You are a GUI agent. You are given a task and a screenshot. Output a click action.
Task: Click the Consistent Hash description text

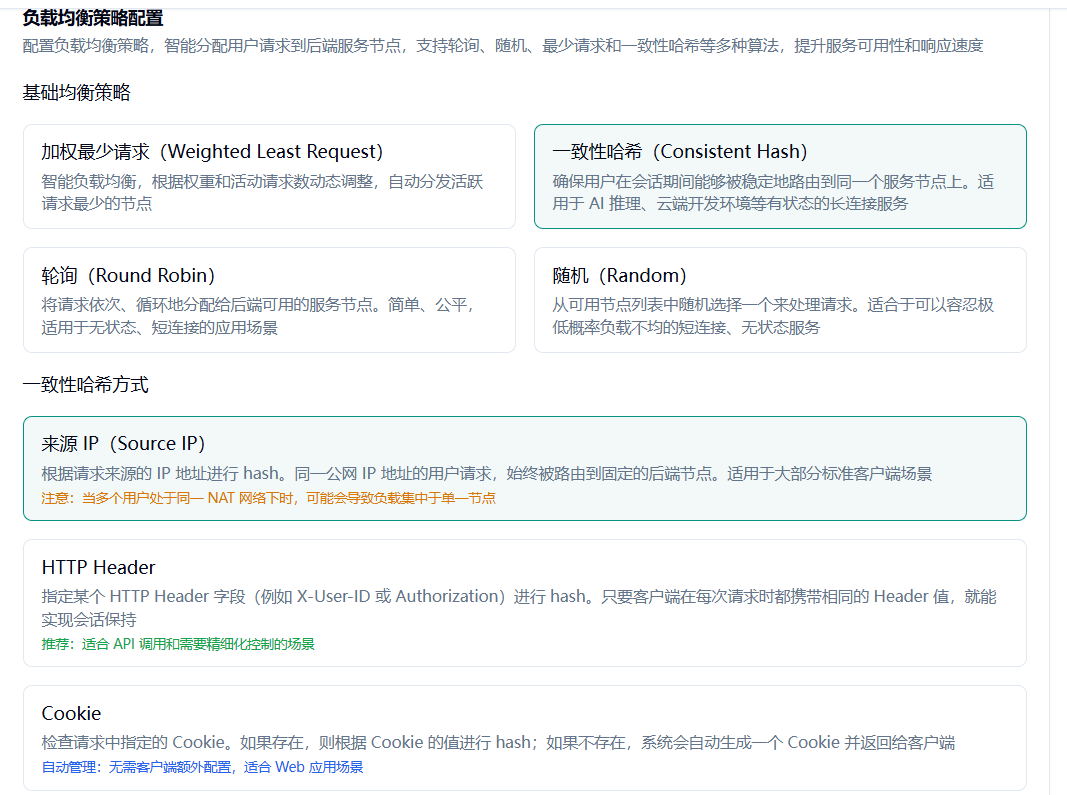773,192
